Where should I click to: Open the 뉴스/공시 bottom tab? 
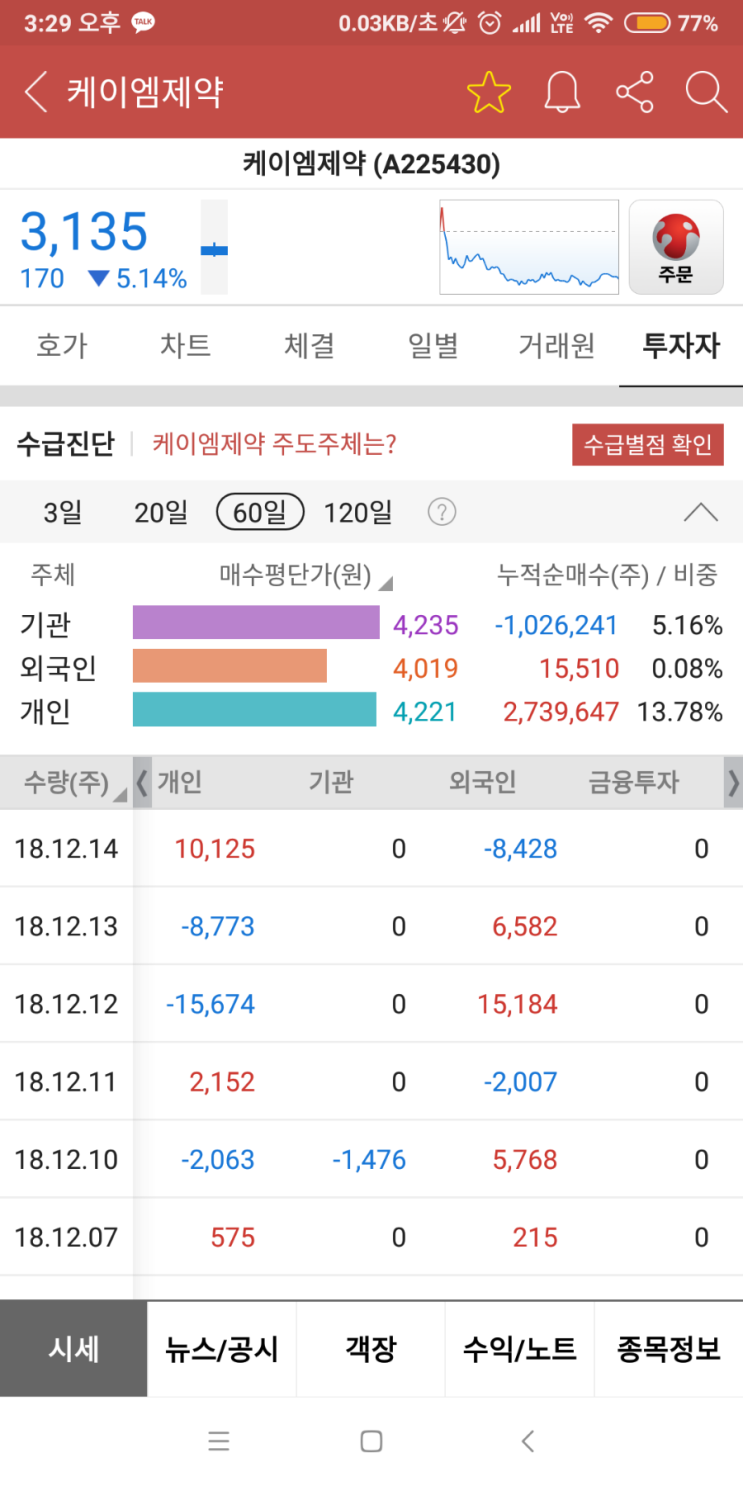pos(222,1349)
